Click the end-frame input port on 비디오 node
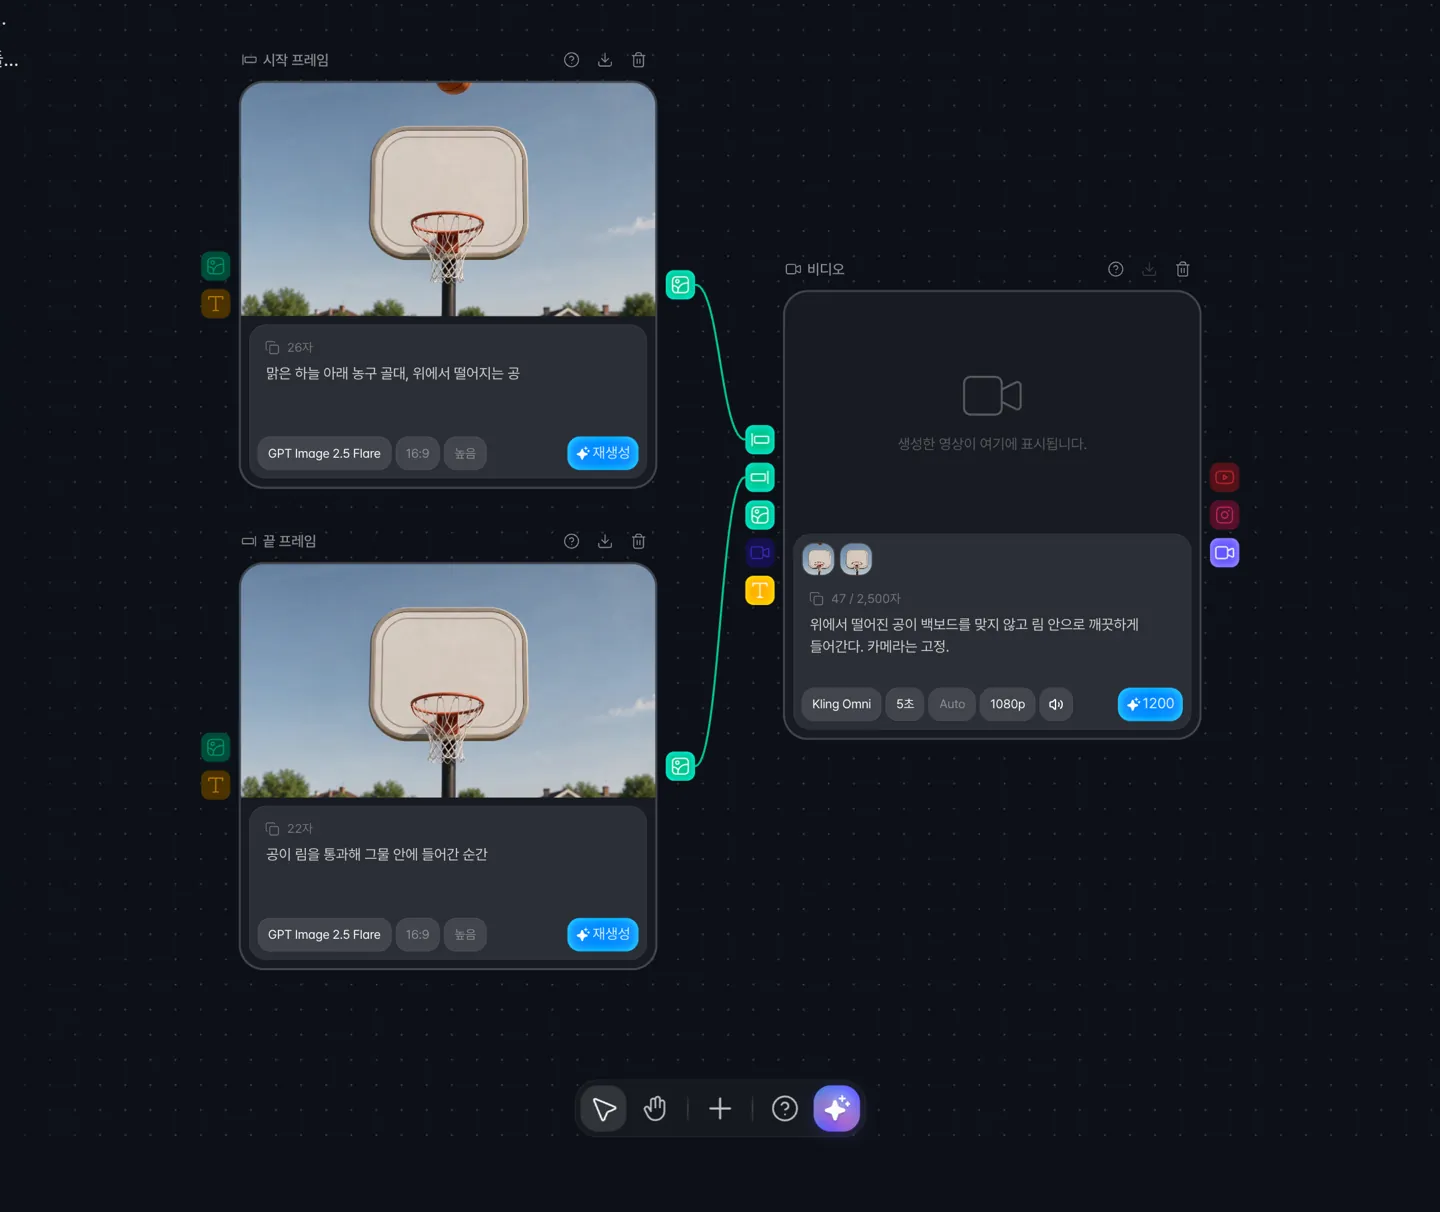Viewport: 1440px width, 1212px height. 760,477
